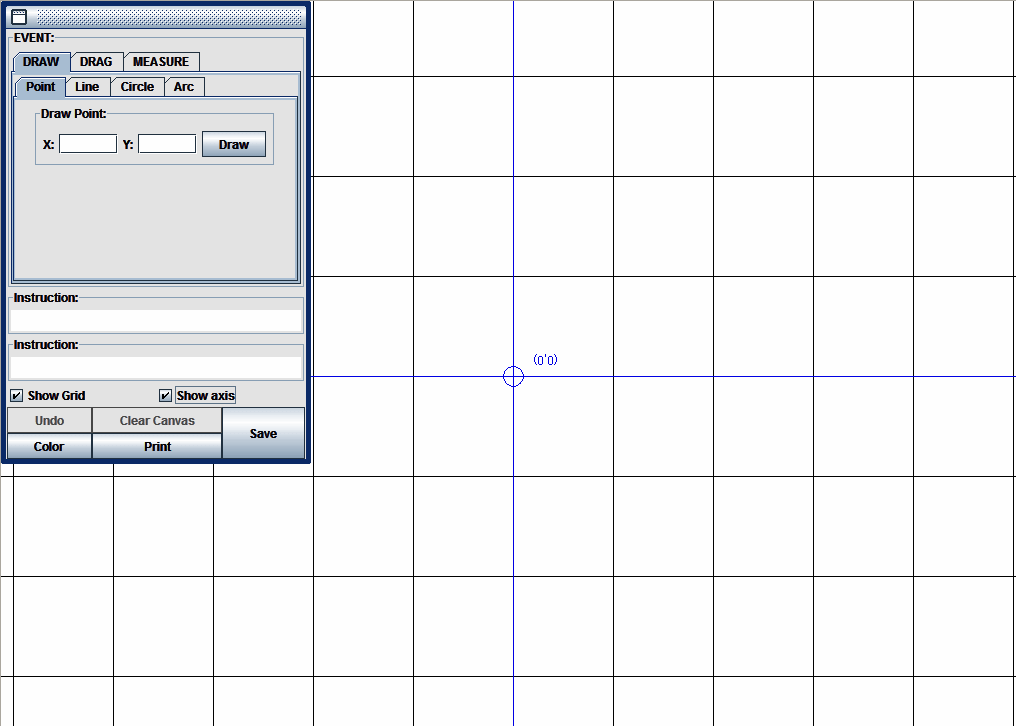Open the DRAG tab

[x=96, y=62]
